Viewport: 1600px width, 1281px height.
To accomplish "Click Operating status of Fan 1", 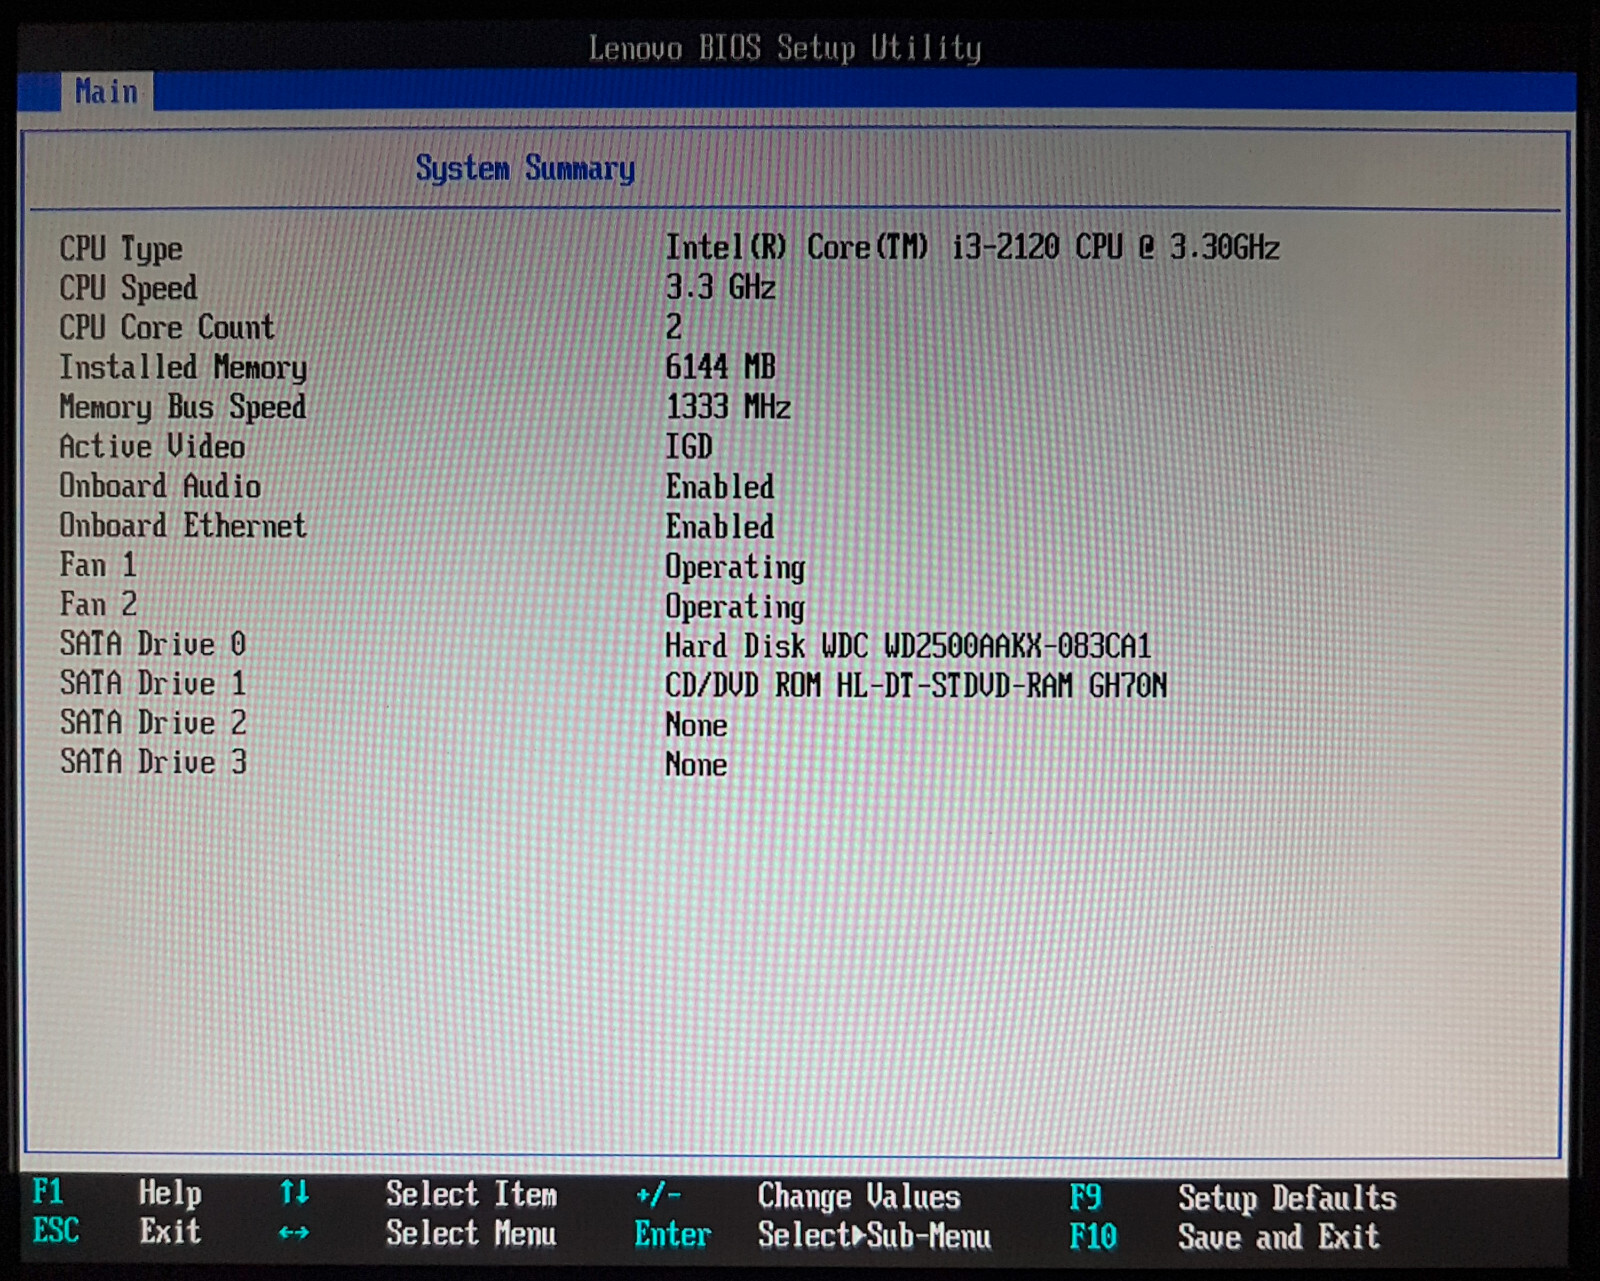I will [735, 568].
